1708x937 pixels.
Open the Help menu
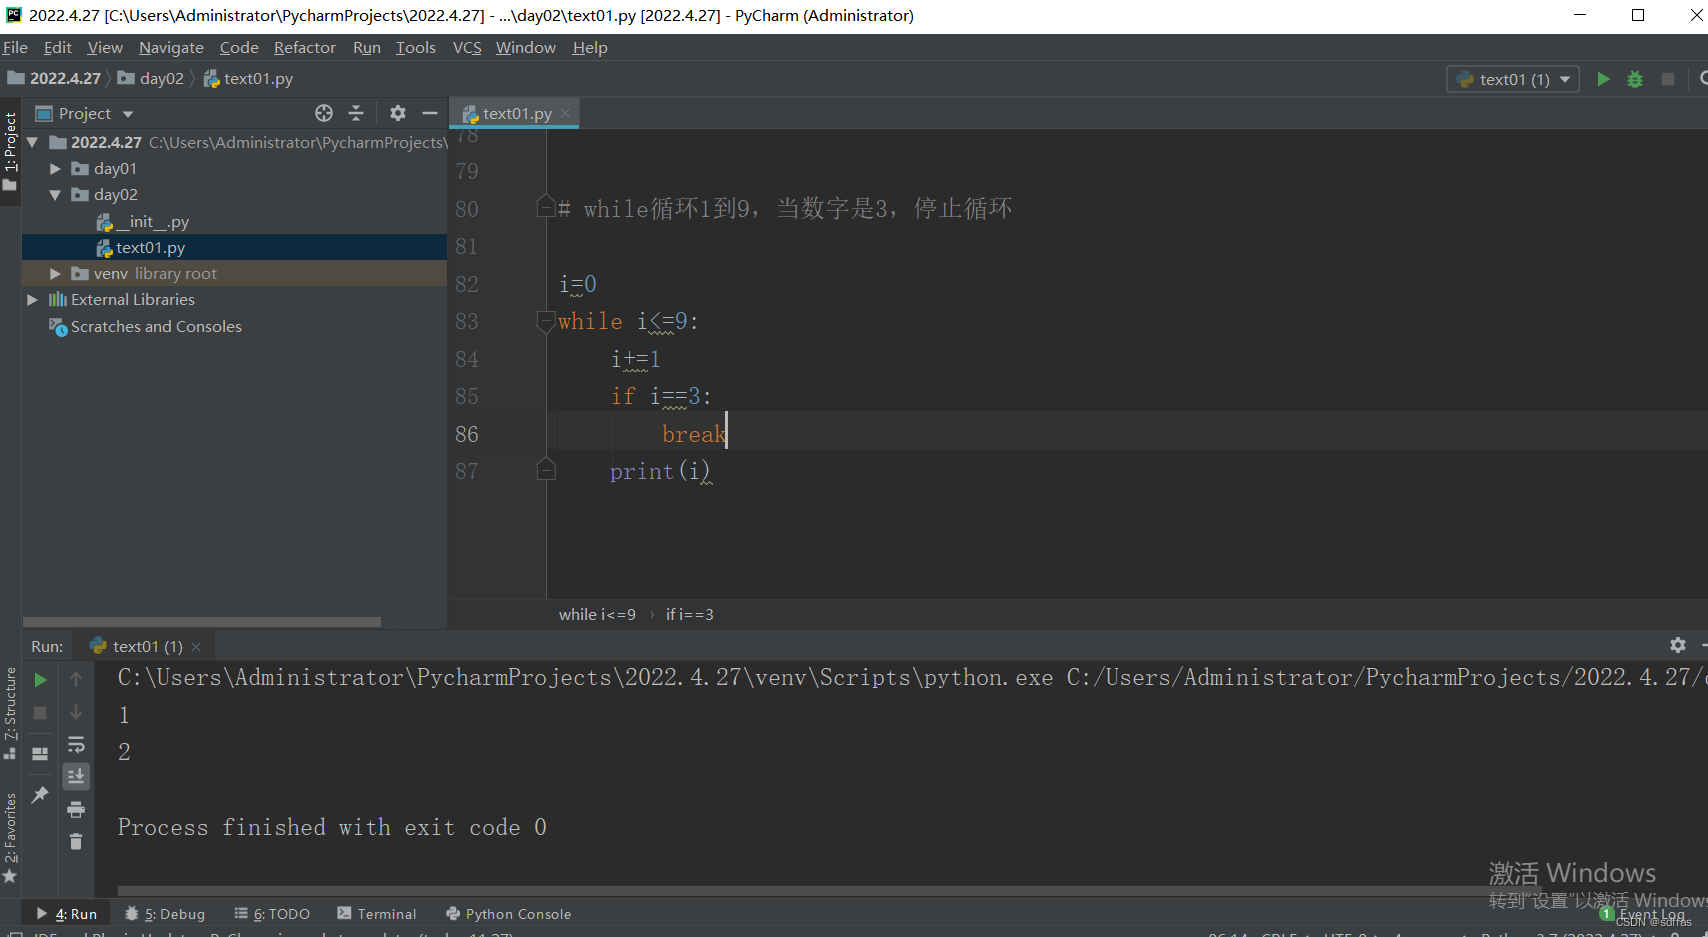[590, 47]
